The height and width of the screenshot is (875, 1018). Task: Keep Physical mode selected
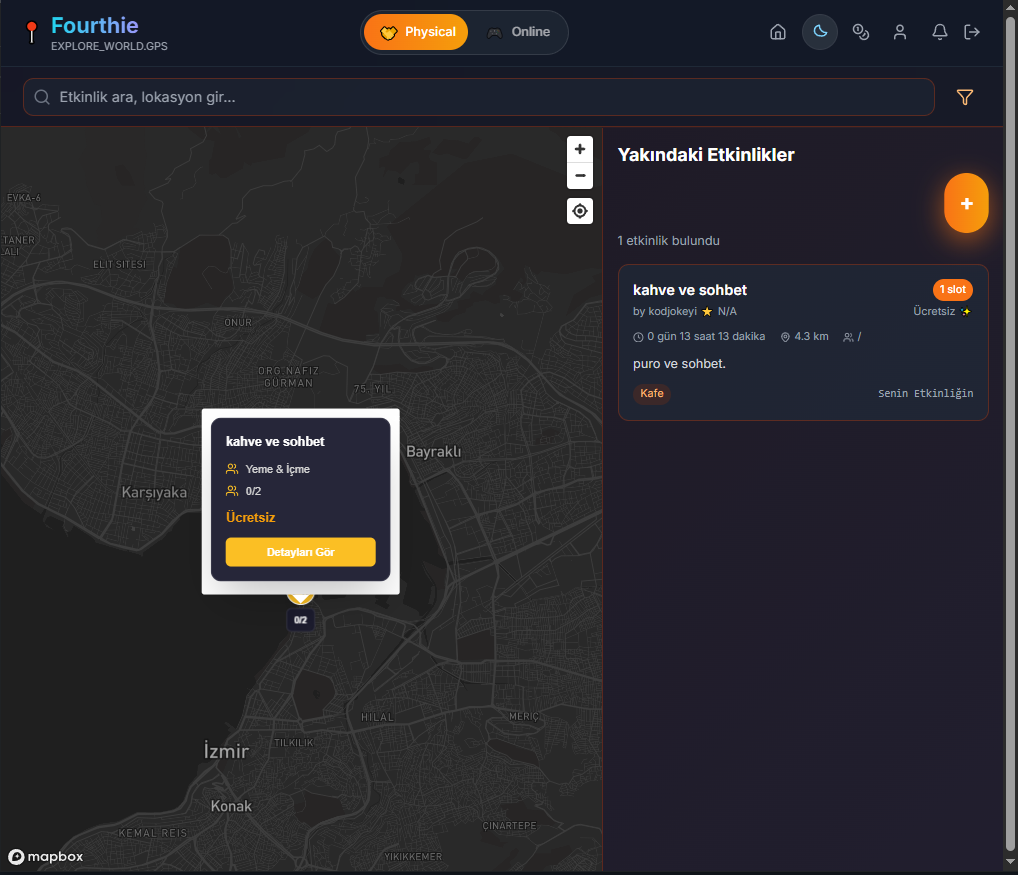(415, 31)
